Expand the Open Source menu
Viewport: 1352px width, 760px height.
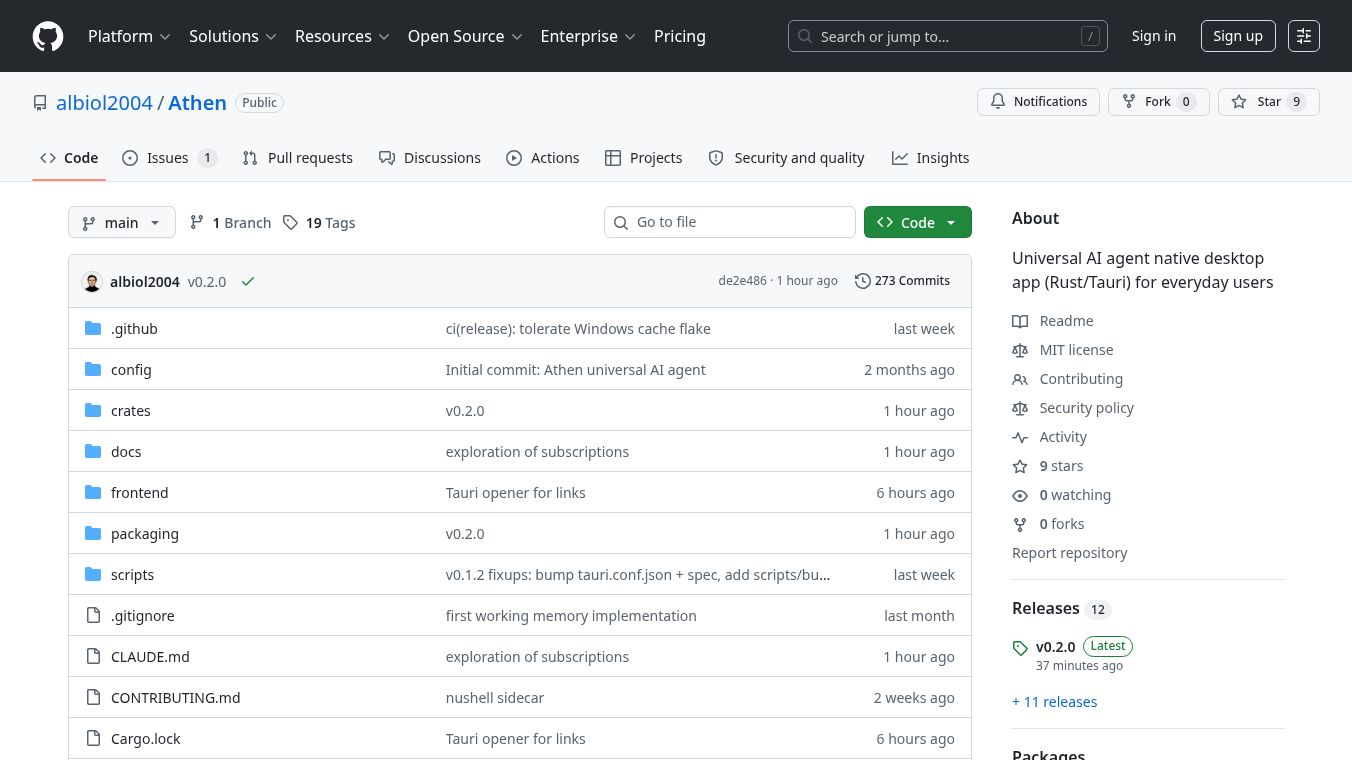[x=465, y=36]
